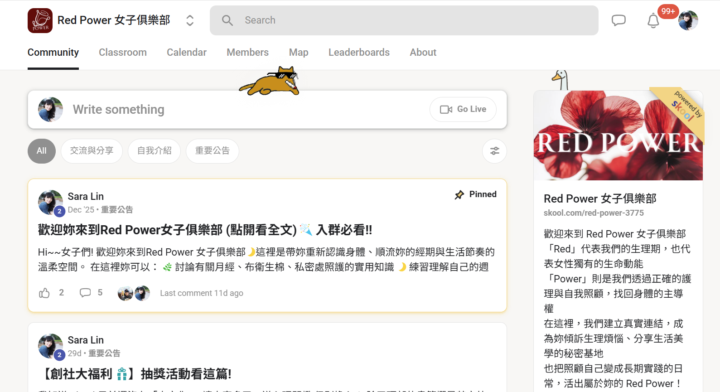The height and width of the screenshot is (392, 720).
Task: Go to the Map tab
Action: [298, 52]
